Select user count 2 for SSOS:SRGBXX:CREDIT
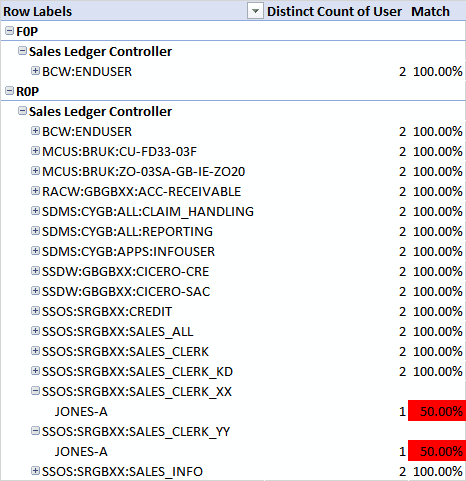Image resolution: width=466 pixels, height=481 pixels. point(403,311)
